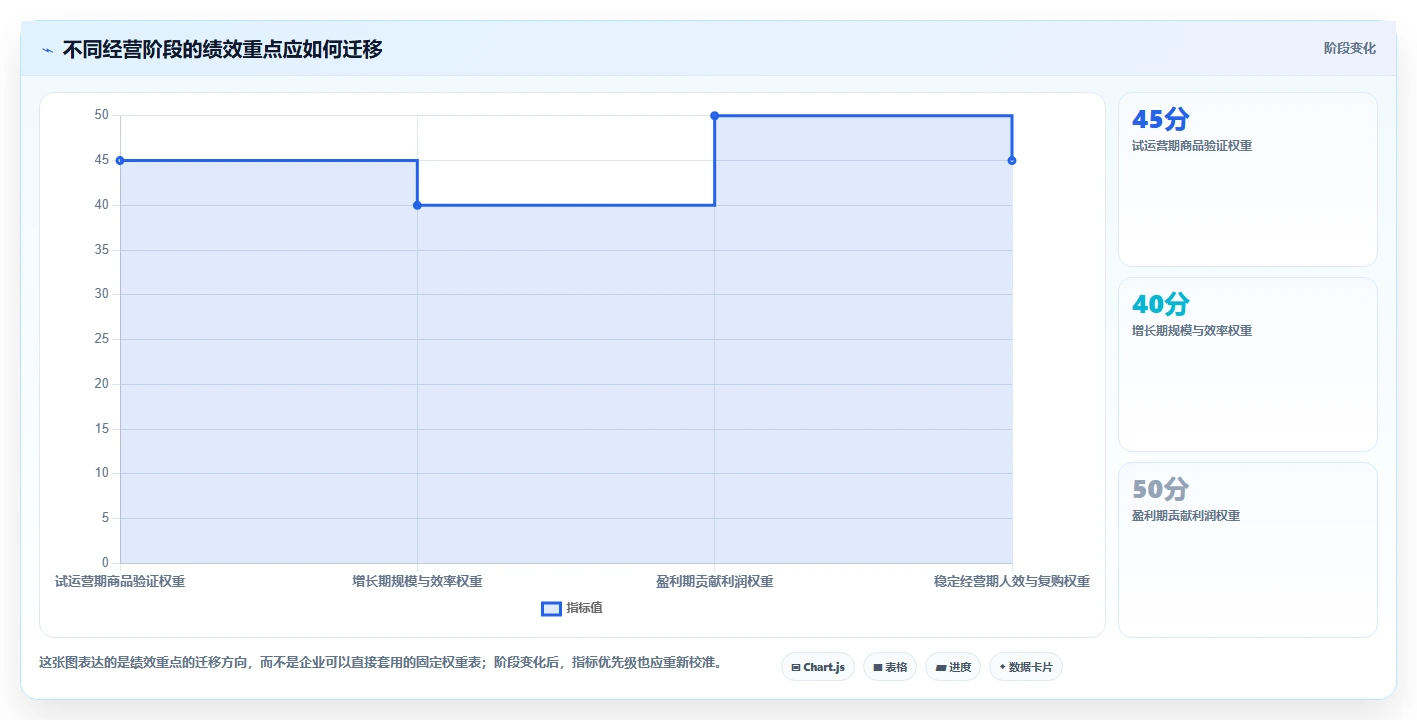1417x720 pixels.
Task: Select the 表格 chip
Action: [890, 667]
